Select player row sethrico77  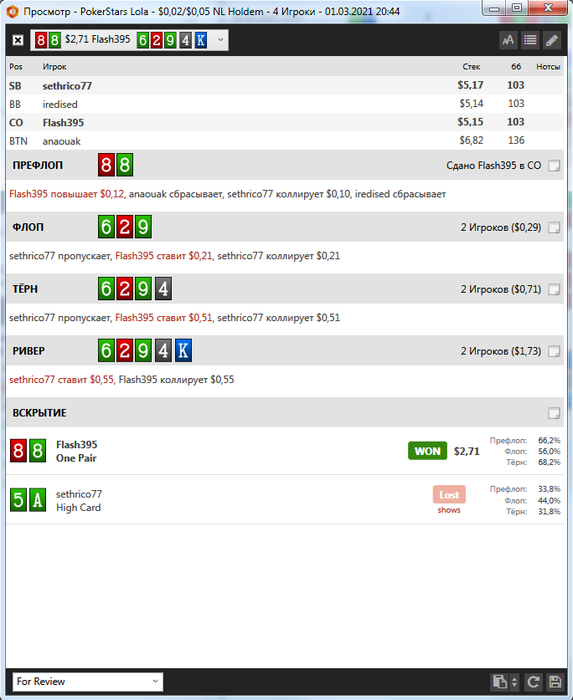pyautogui.click(x=285, y=85)
